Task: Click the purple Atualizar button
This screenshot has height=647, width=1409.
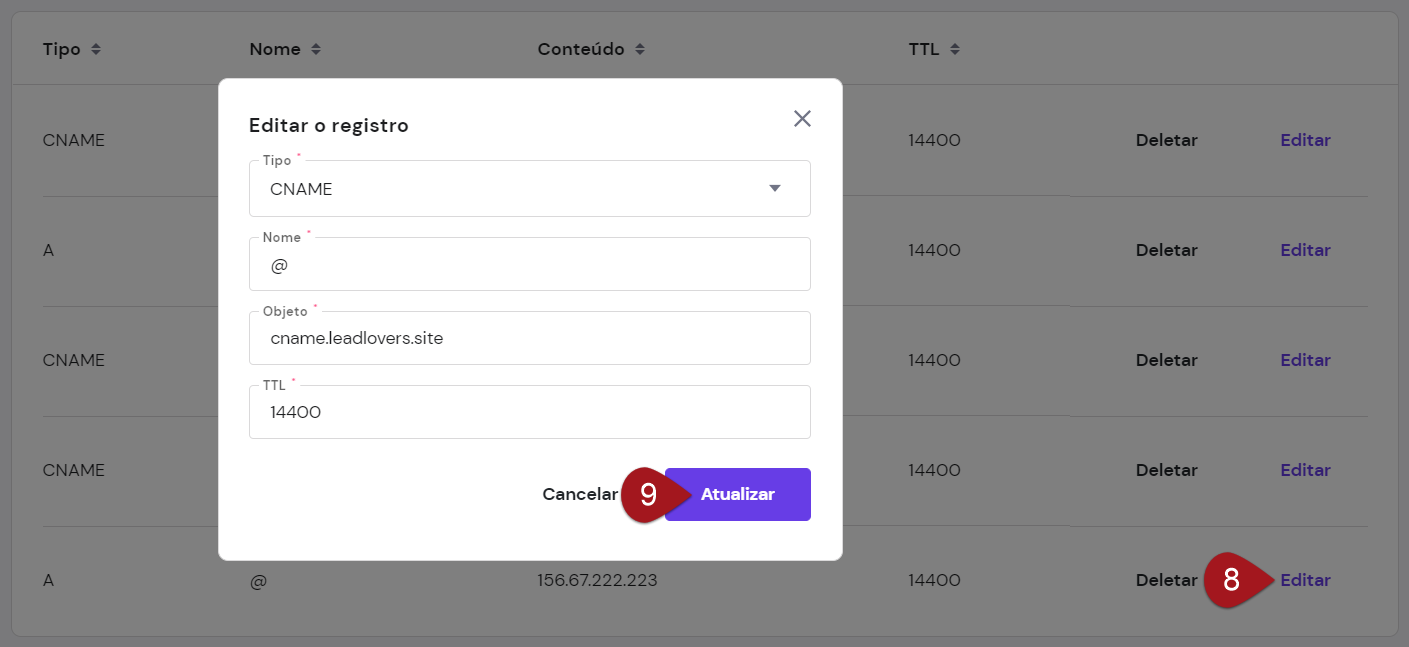Action: (x=737, y=494)
